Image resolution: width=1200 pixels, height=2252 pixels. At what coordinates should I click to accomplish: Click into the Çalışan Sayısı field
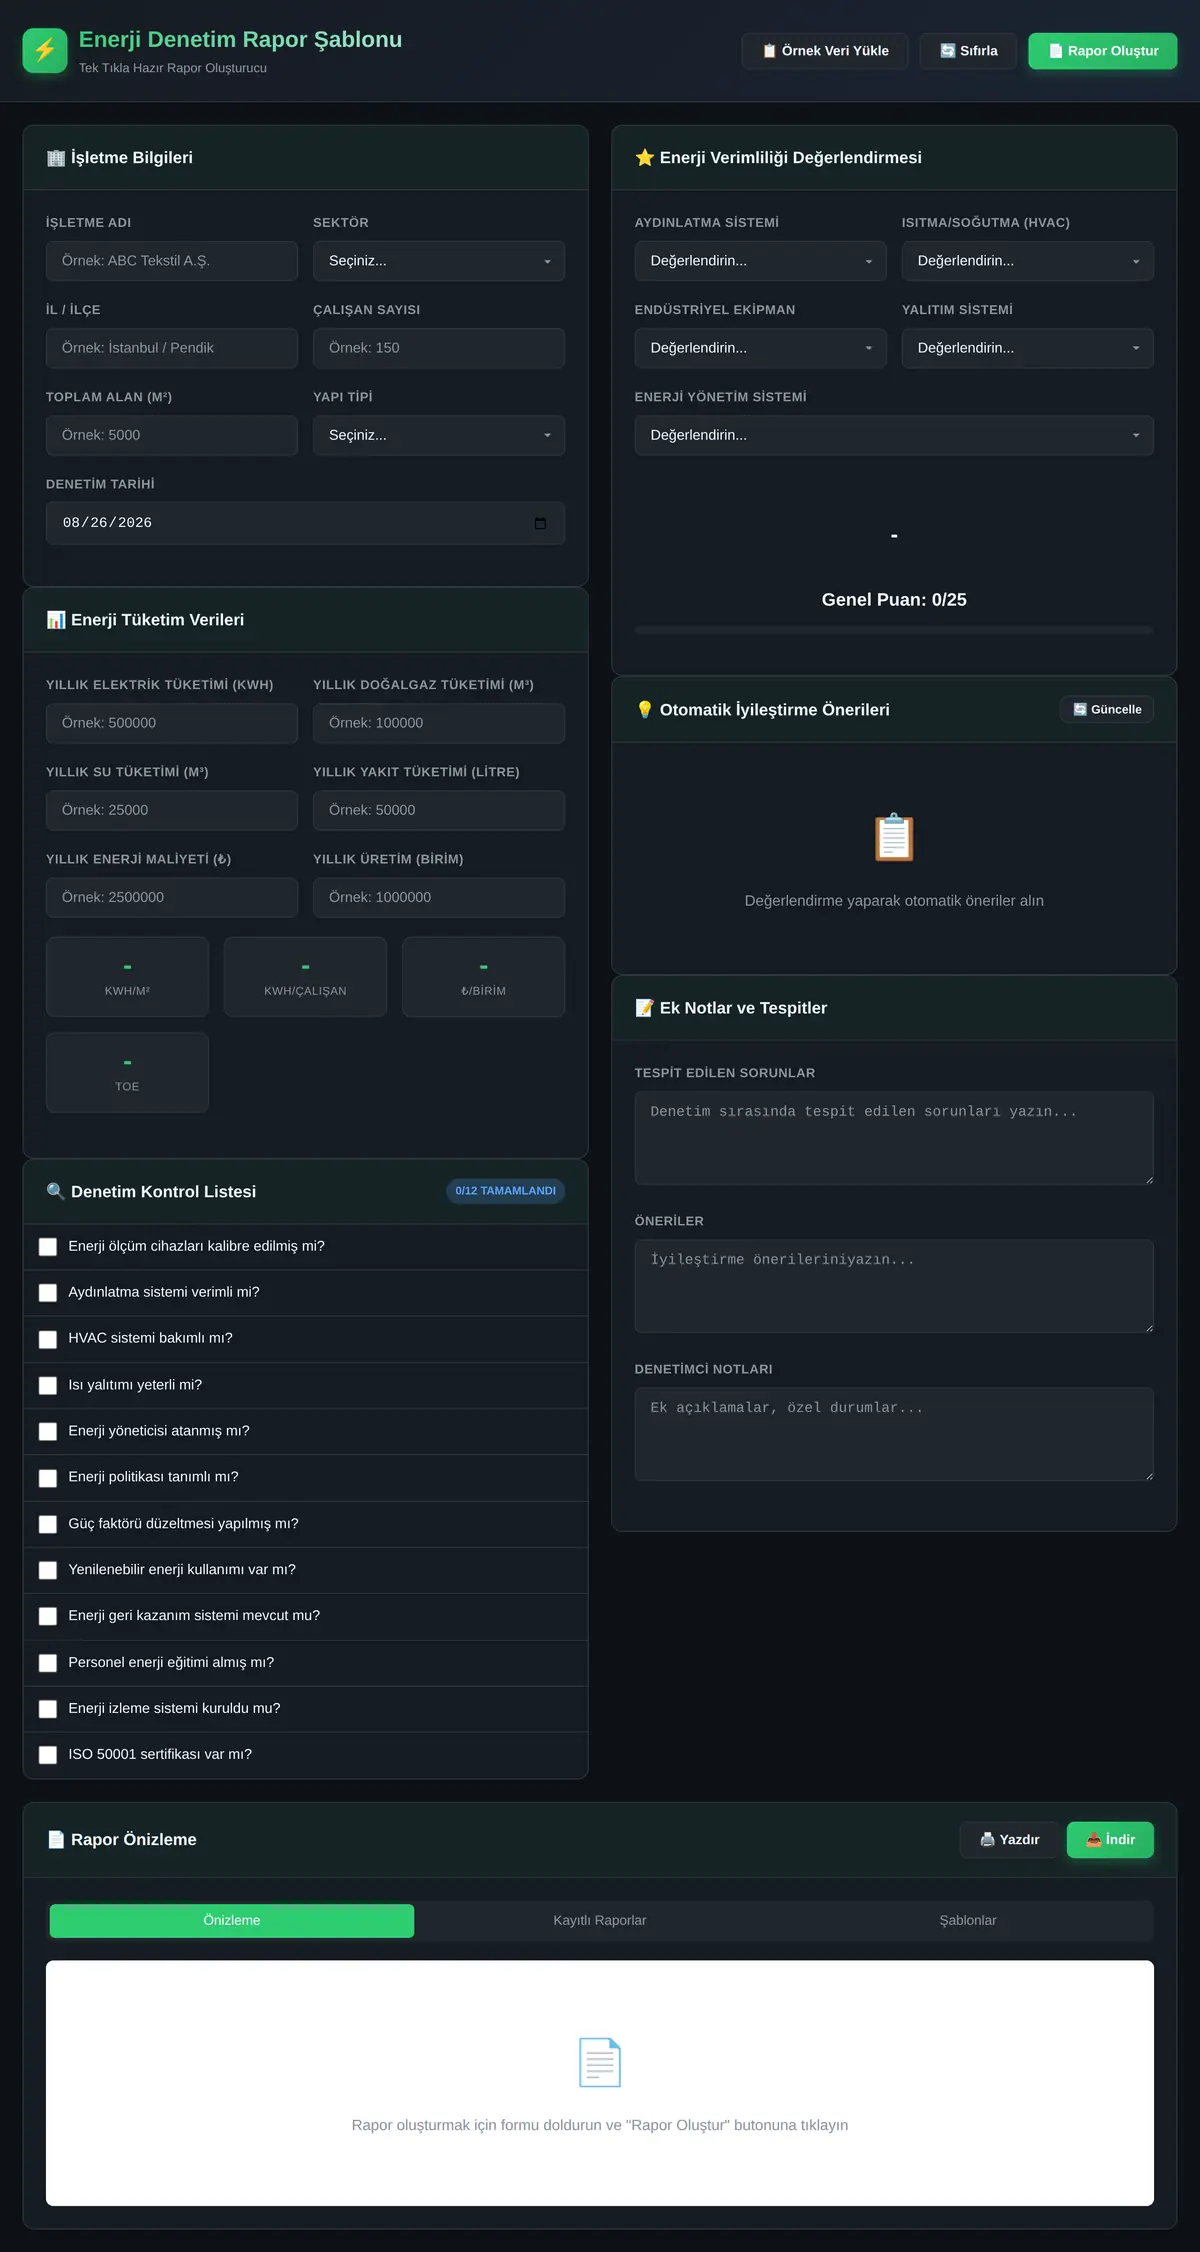point(439,348)
